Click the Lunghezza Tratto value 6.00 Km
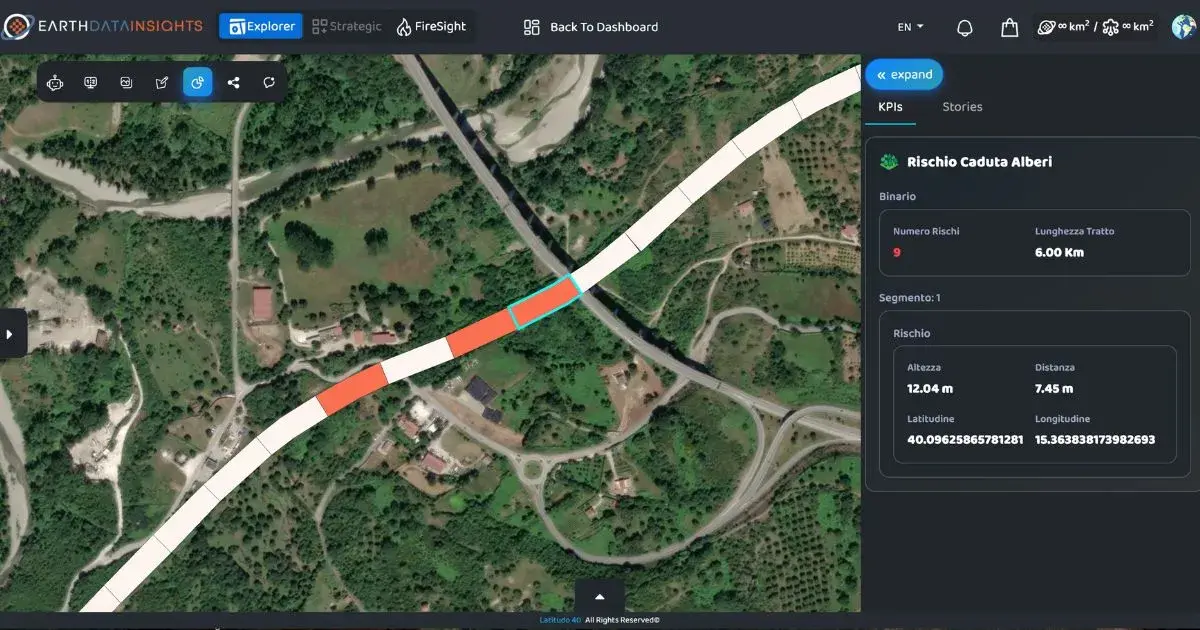This screenshot has height=630, width=1200. click(1059, 252)
